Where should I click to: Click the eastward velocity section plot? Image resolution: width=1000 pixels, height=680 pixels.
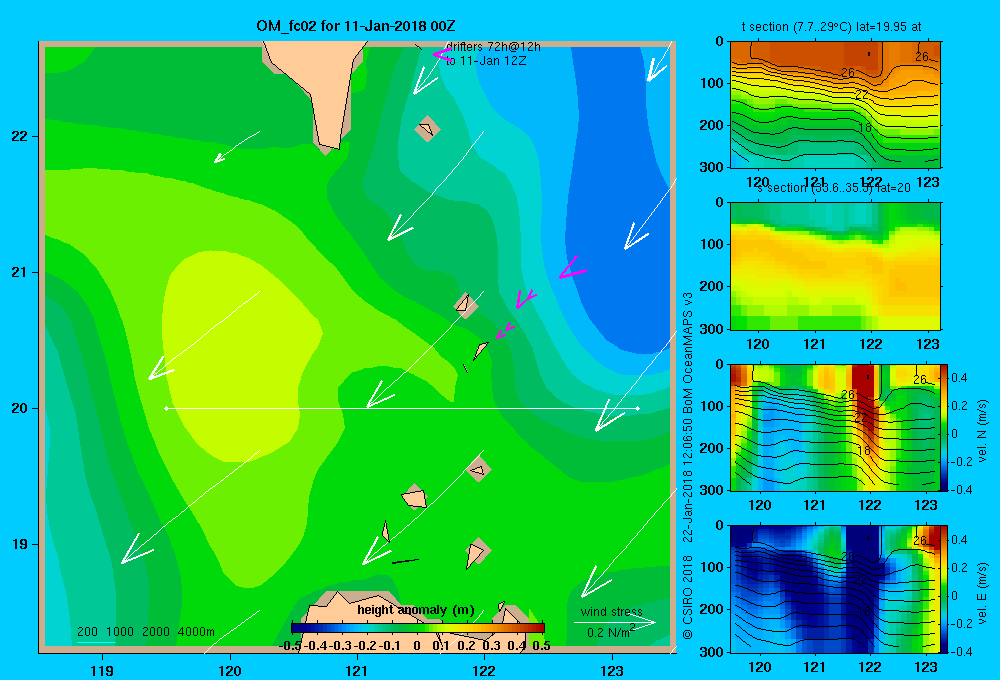click(x=835, y=588)
